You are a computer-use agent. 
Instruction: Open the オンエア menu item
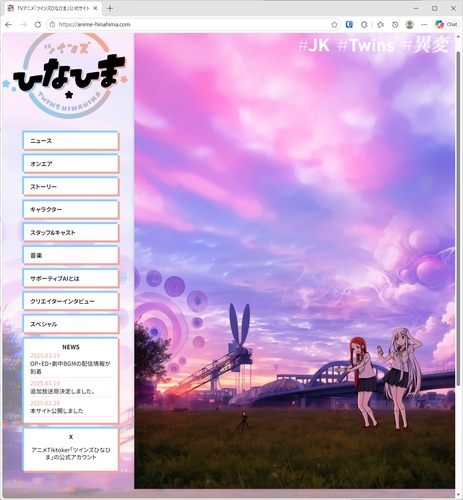click(71, 164)
